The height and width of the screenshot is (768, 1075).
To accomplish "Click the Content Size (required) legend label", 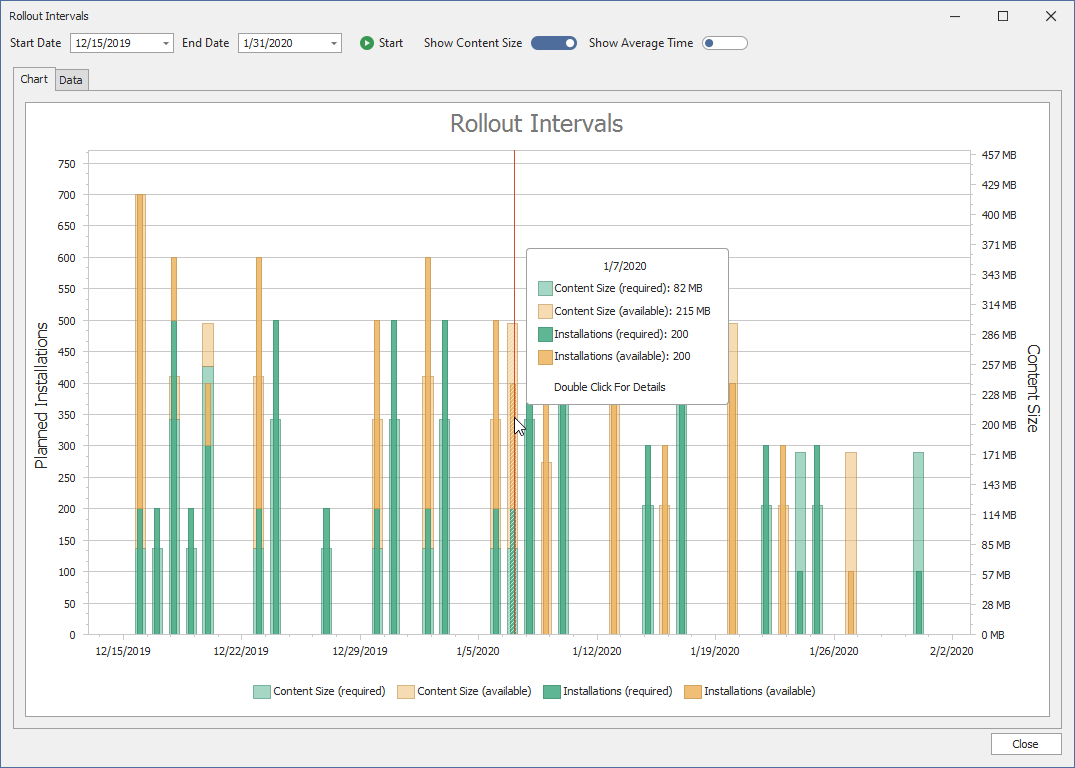I will pos(329,691).
